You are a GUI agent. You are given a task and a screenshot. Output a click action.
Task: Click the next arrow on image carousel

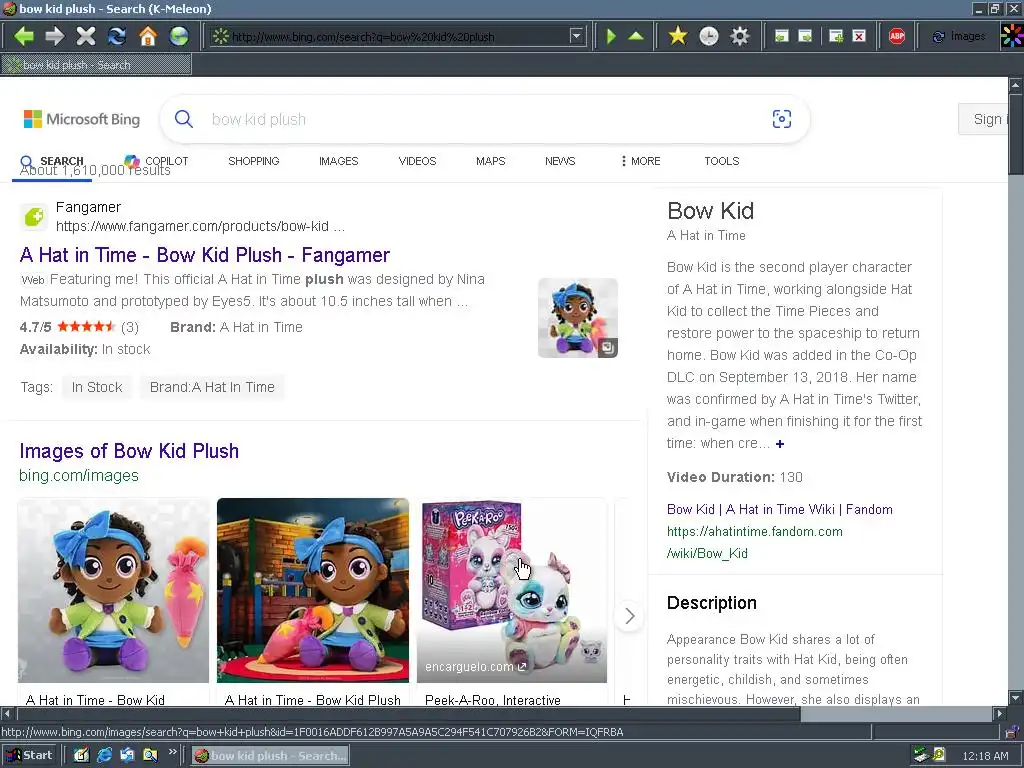pyautogui.click(x=630, y=616)
